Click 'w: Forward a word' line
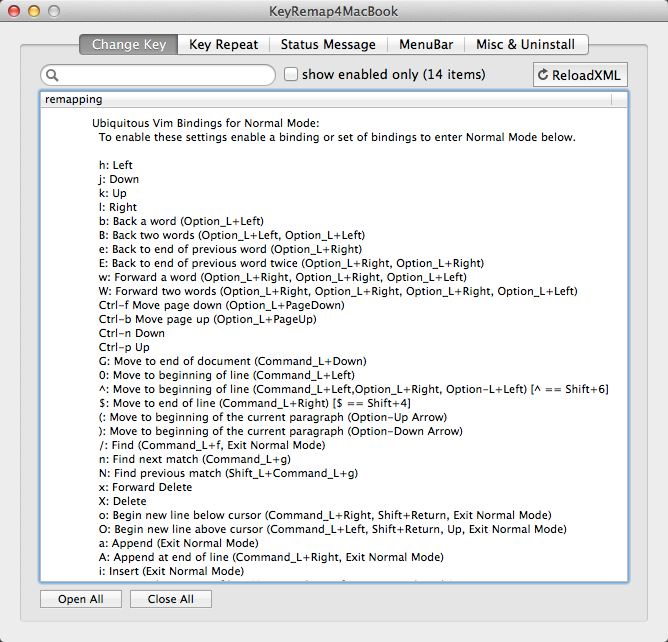 (282, 277)
